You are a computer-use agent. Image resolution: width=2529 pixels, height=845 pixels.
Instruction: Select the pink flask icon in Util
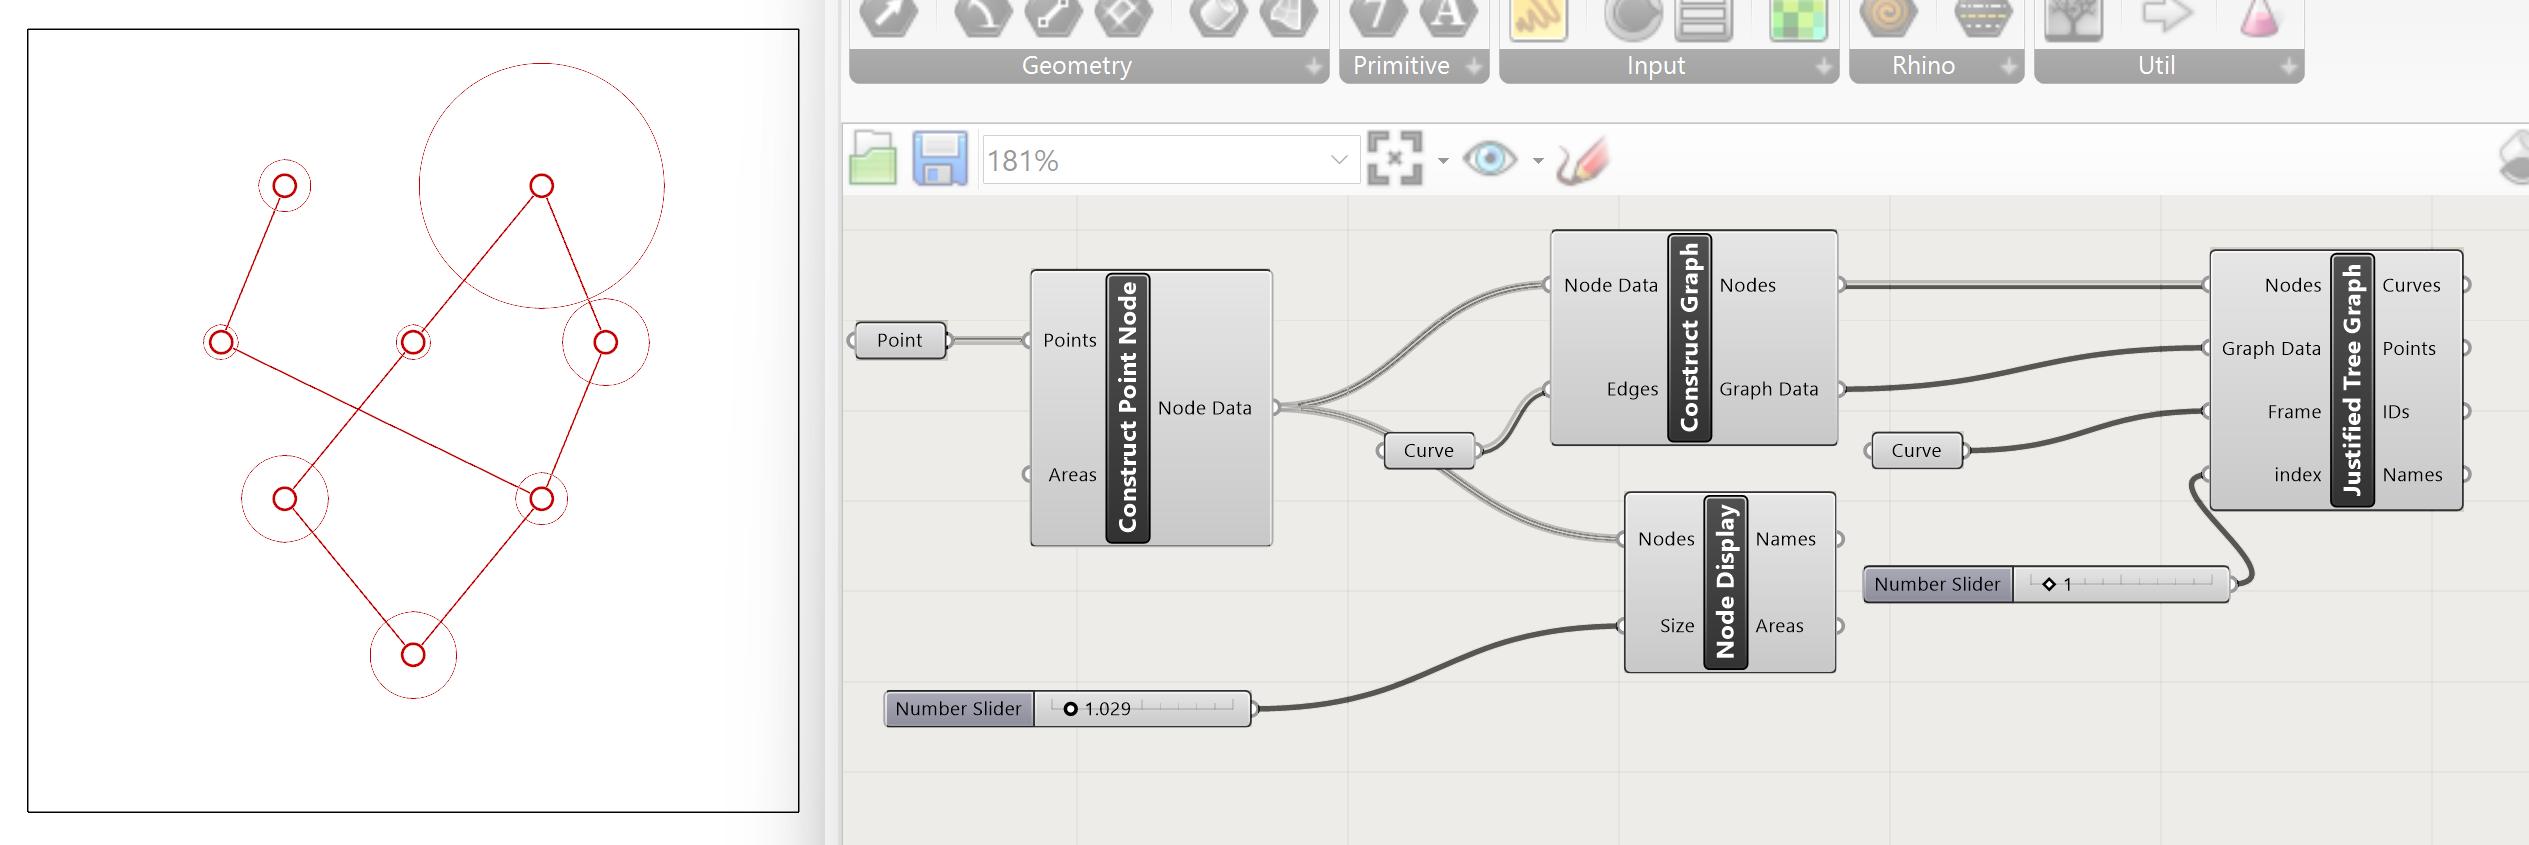tap(2259, 18)
